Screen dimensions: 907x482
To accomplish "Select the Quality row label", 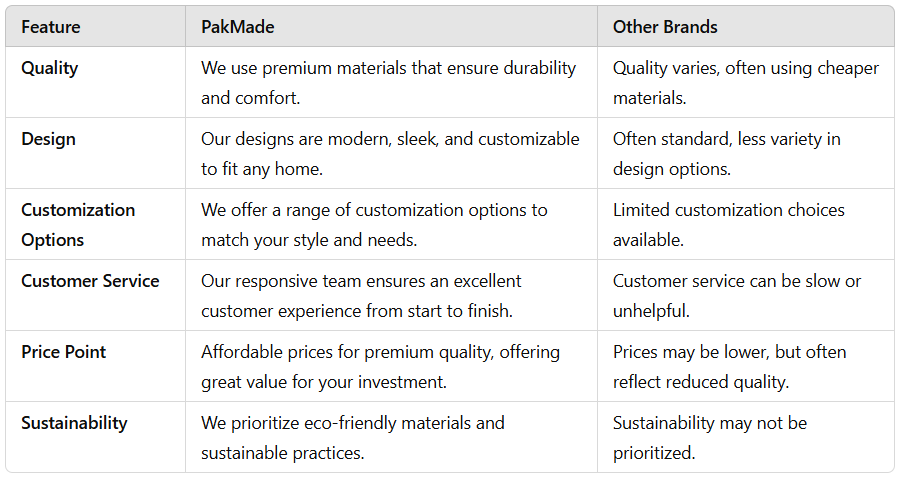I will [50, 69].
